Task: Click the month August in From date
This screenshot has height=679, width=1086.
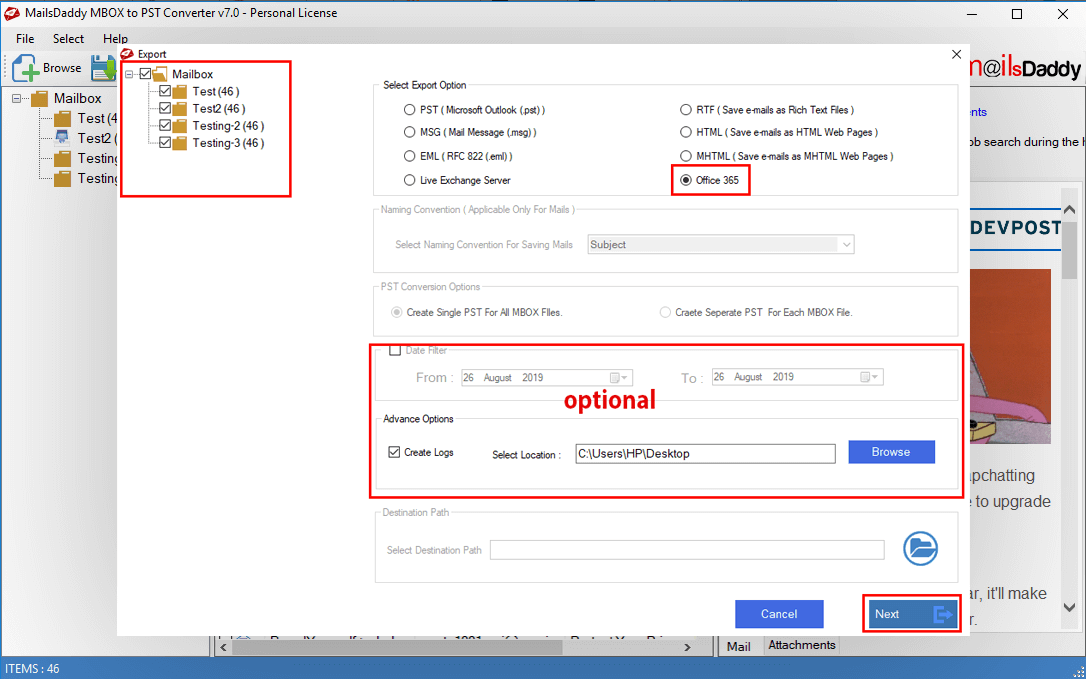Action: pyautogui.click(x=498, y=378)
